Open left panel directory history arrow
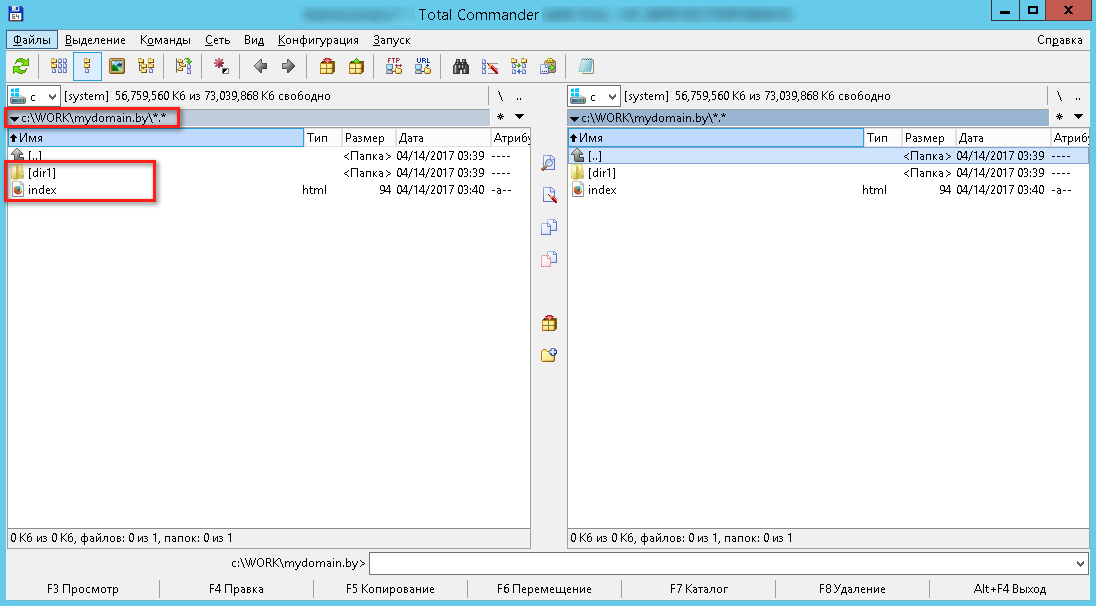 (519, 117)
